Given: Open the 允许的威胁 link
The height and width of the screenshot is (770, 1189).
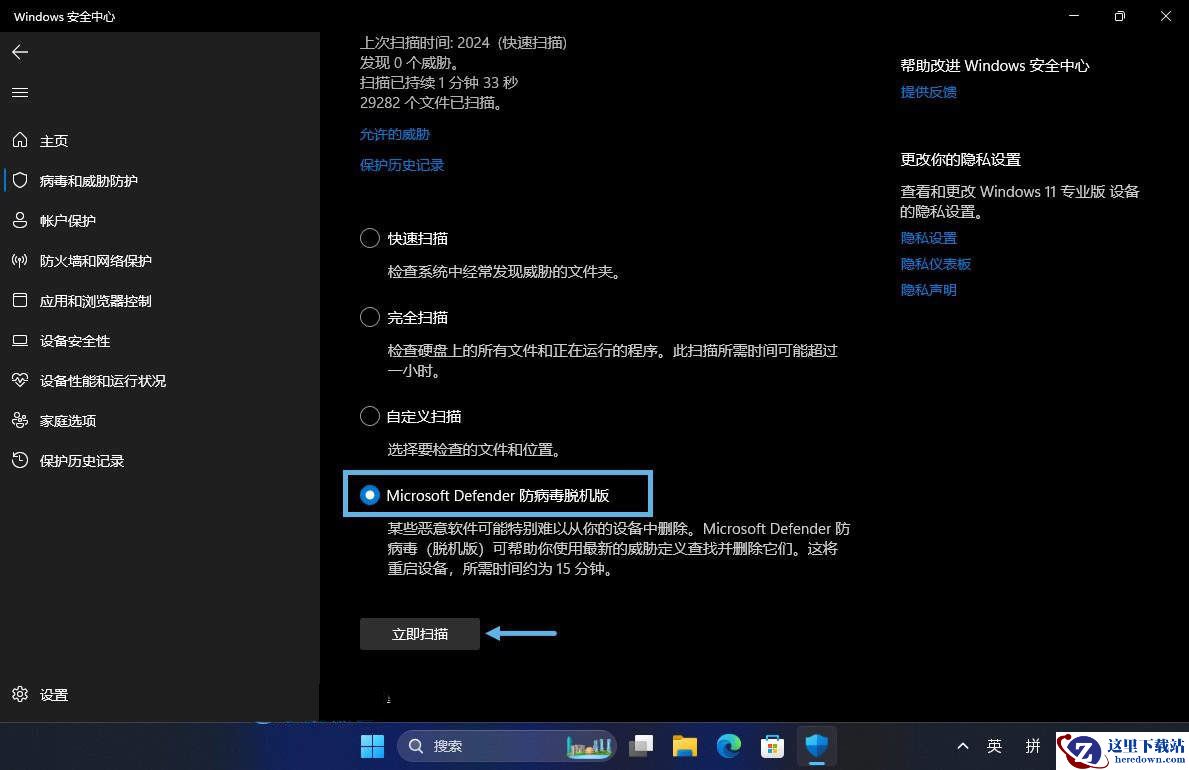Looking at the screenshot, I should 395,134.
